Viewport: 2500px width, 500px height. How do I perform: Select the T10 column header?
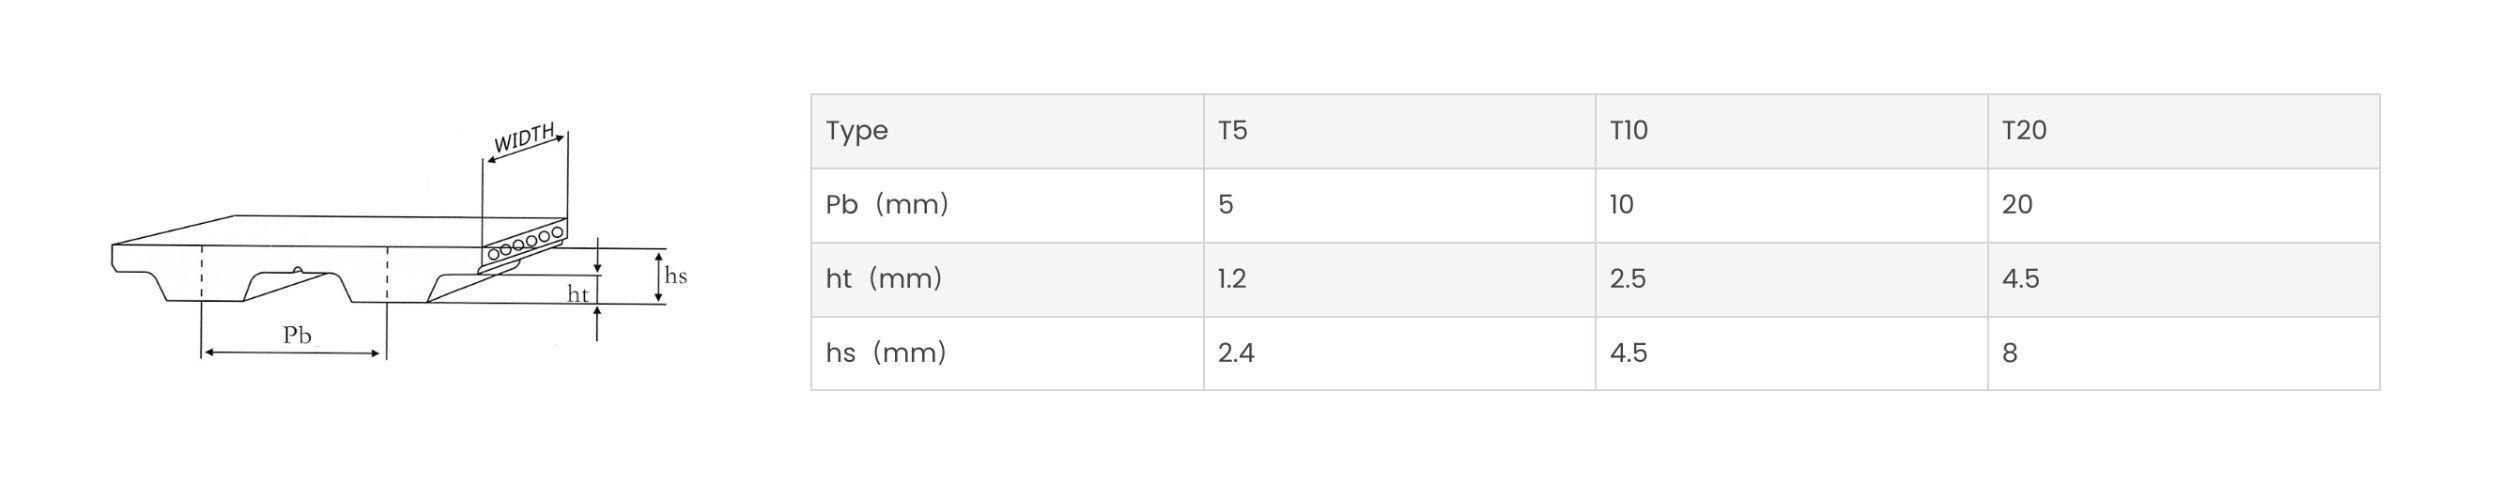click(x=1791, y=131)
